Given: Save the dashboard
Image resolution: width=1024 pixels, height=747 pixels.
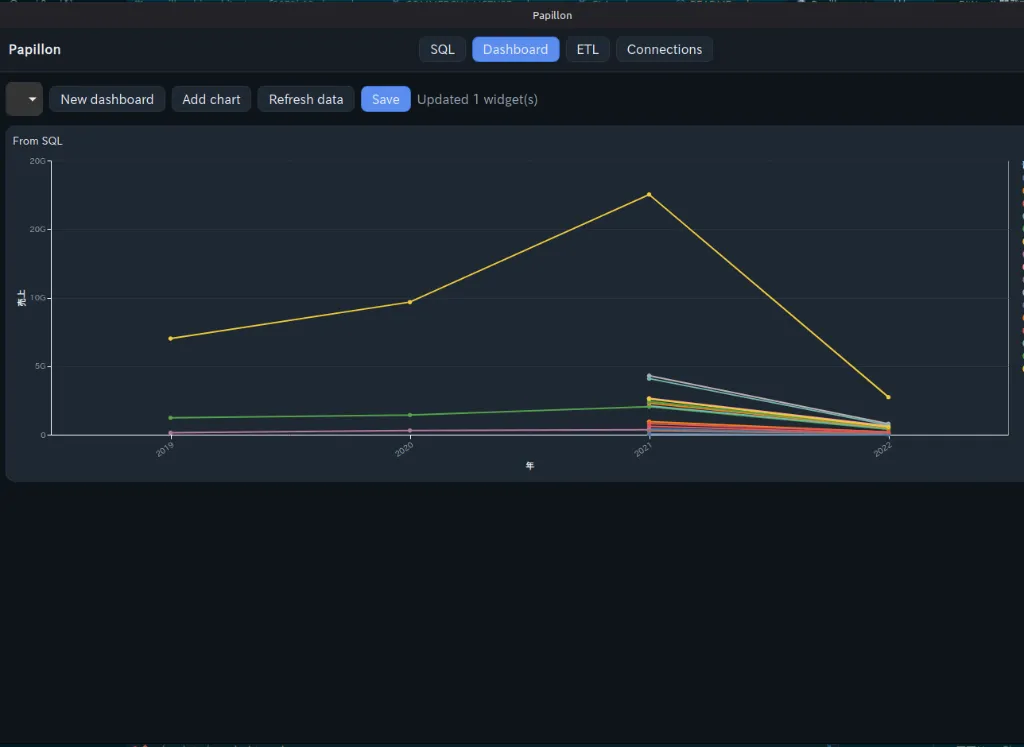Looking at the screenshot, I should pyautogui.click(x=385, y=99).
